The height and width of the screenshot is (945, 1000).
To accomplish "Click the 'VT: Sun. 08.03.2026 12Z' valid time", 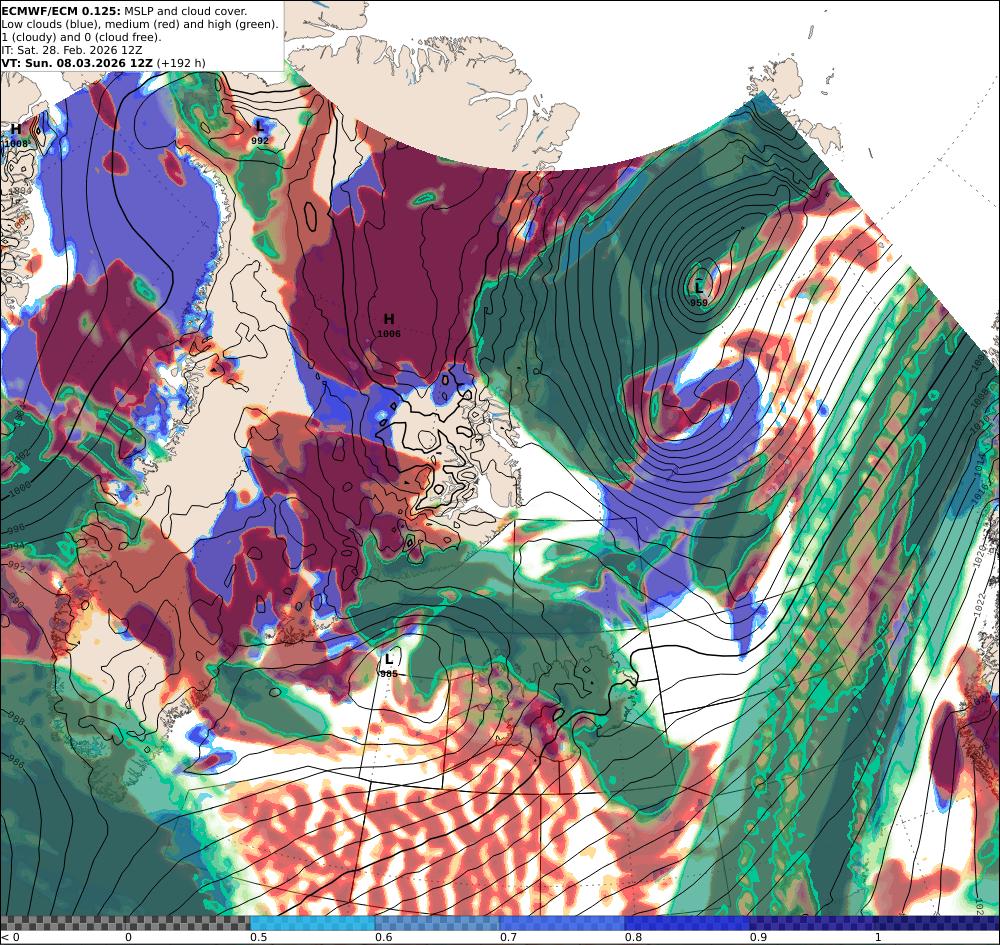I will coord(77,62).
